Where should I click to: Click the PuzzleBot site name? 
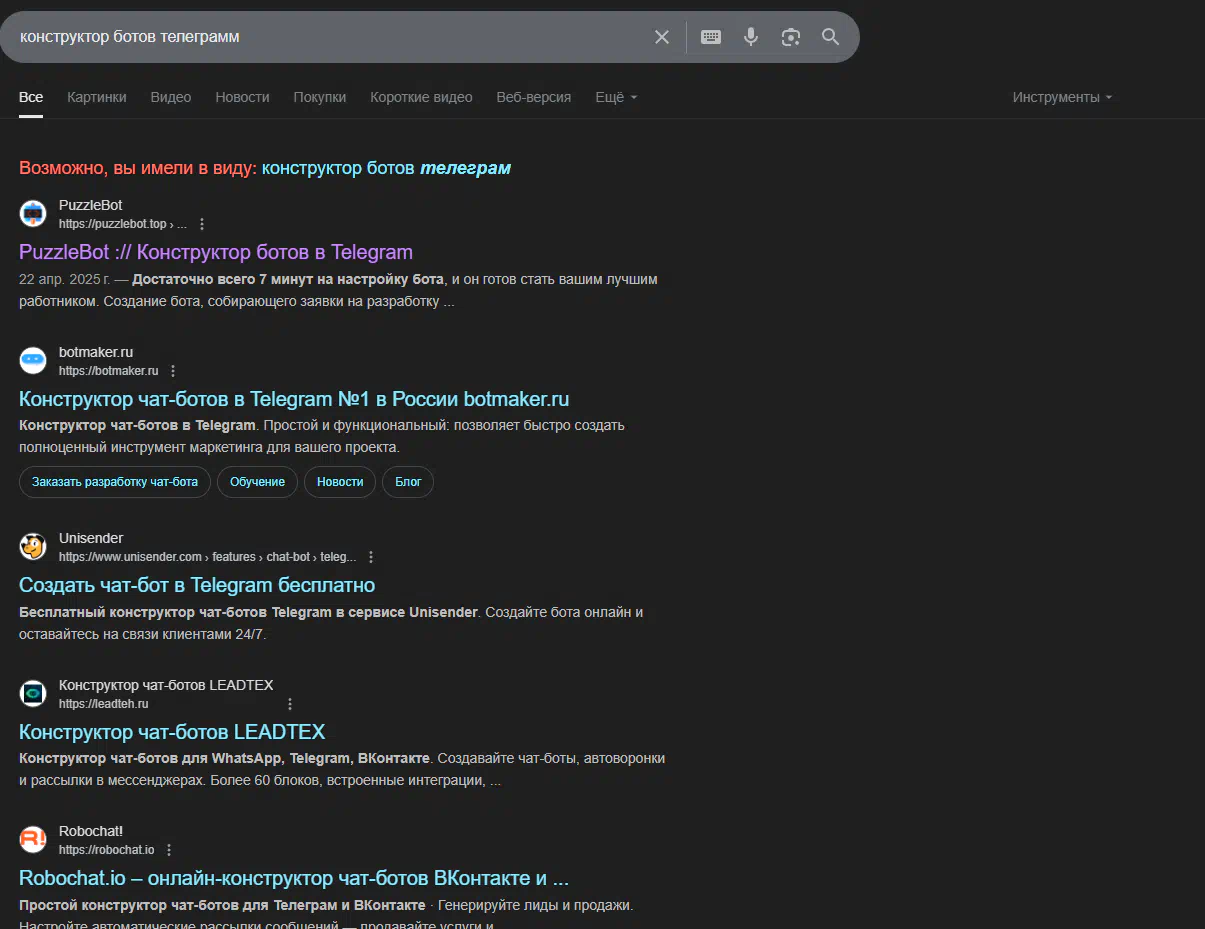coord(90,205)
